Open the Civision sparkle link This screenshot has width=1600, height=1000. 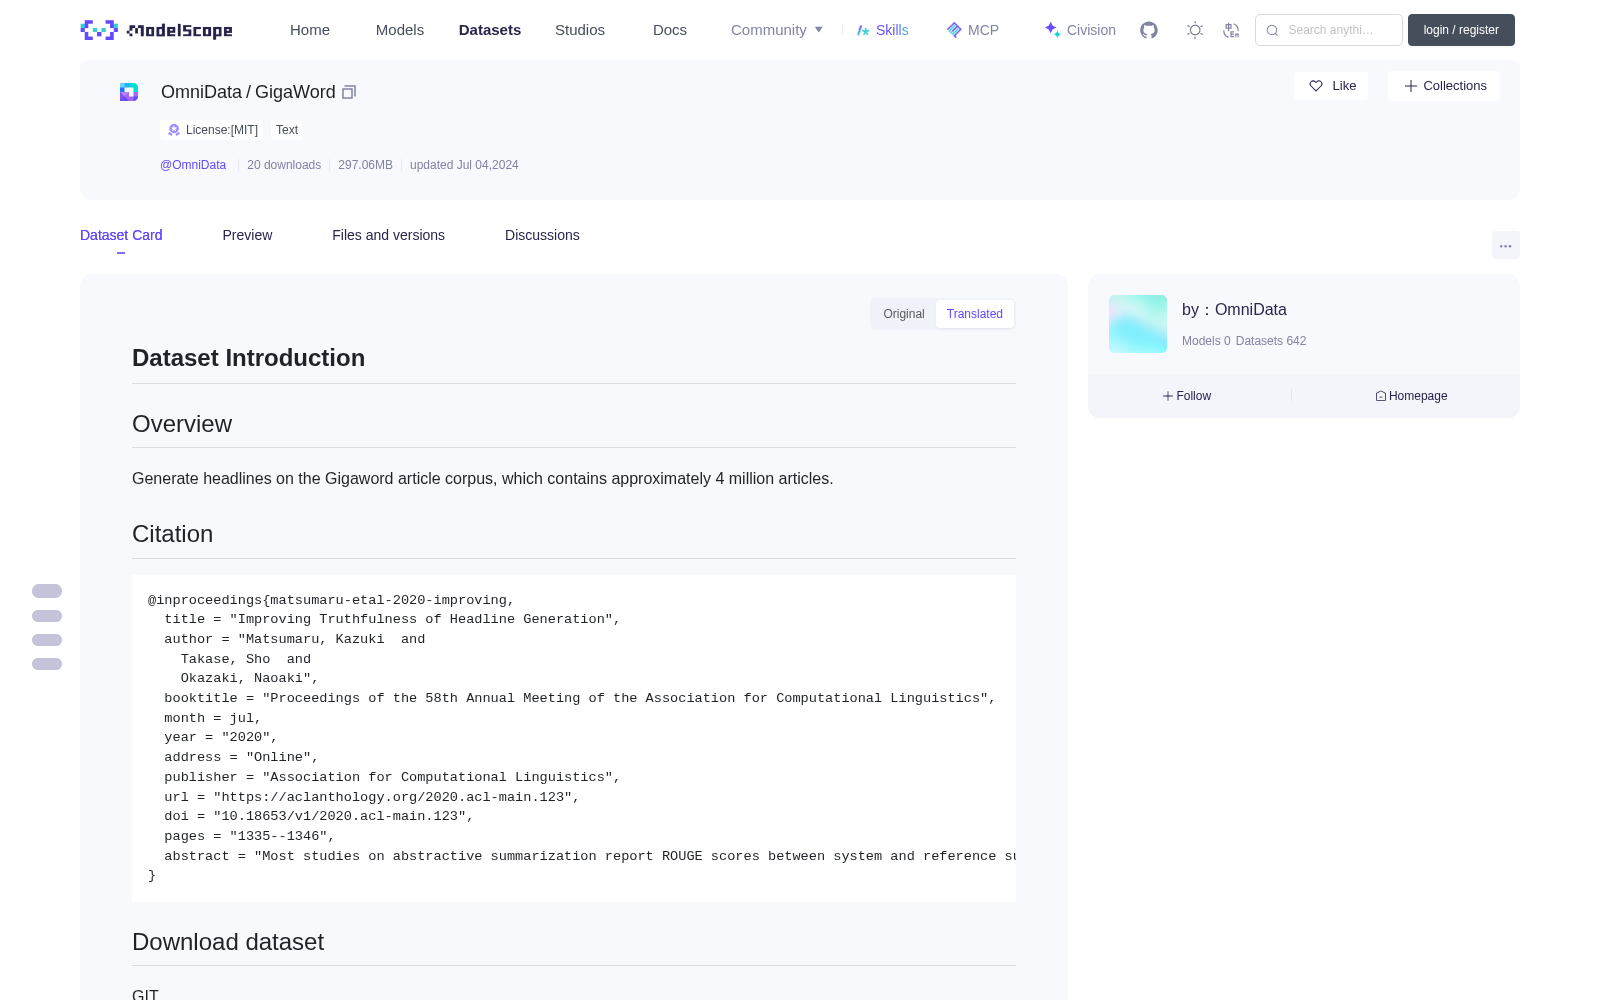click(x=1080, y=30)
